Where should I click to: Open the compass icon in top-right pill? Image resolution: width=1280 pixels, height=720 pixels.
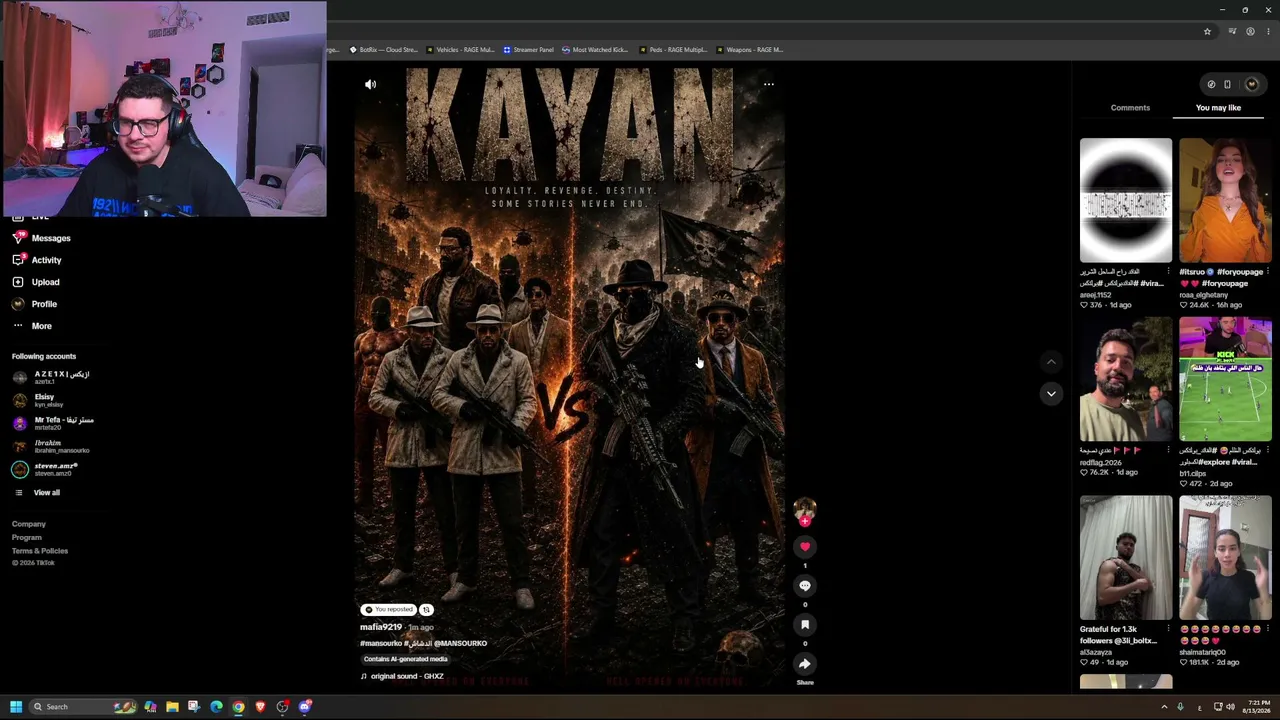(x=1211, y=84)
